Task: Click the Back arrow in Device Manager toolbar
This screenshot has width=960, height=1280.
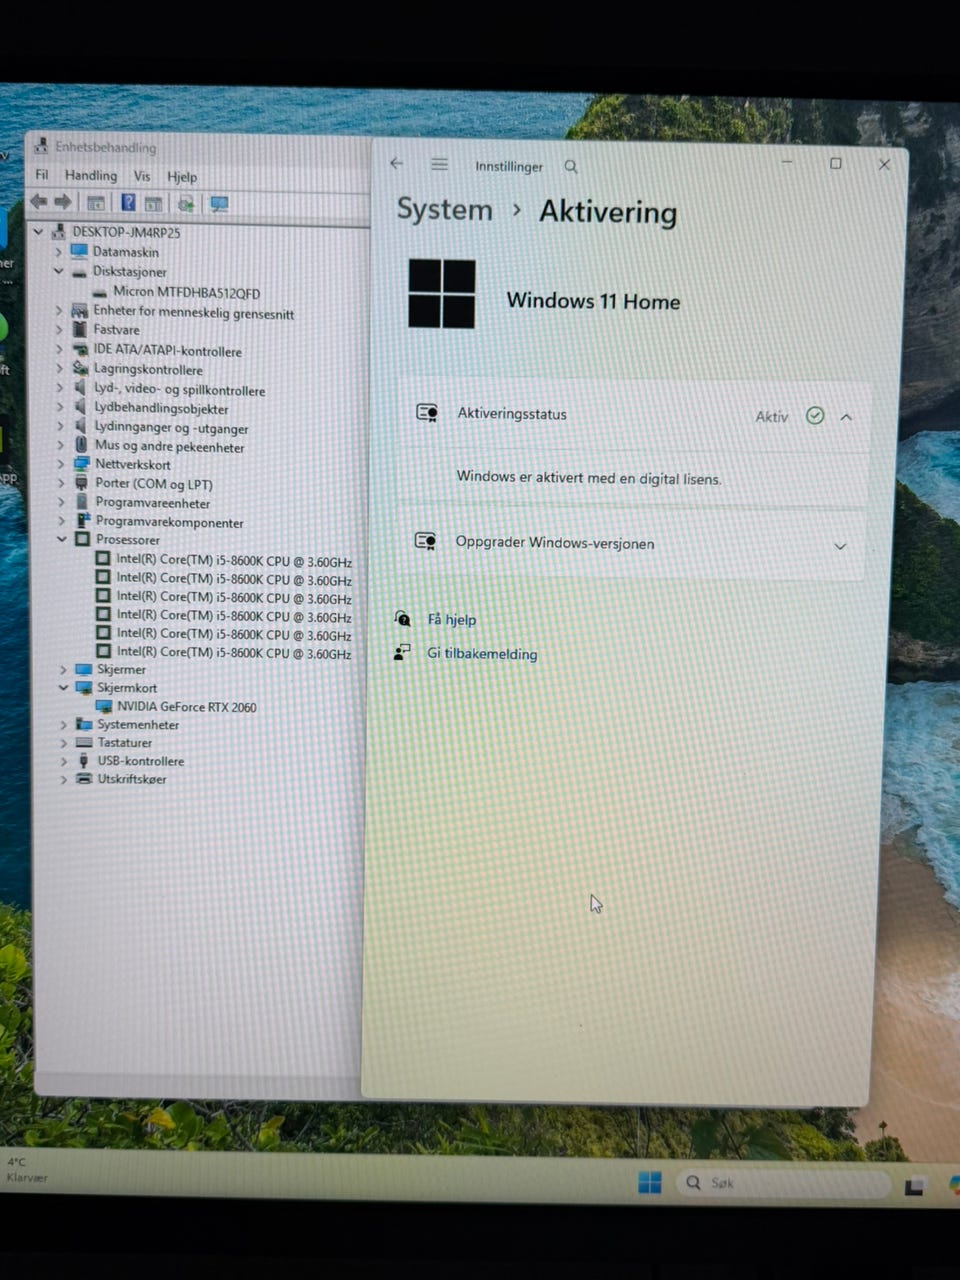Action: pyautogui.click(x=39, y=202)
